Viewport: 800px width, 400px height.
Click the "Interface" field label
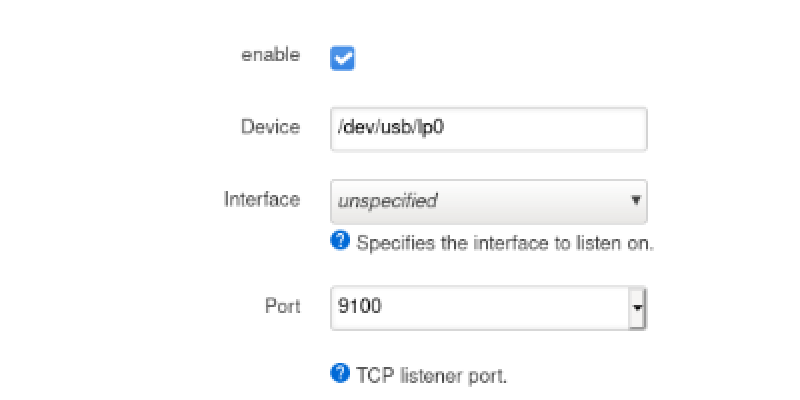(261, 199)
